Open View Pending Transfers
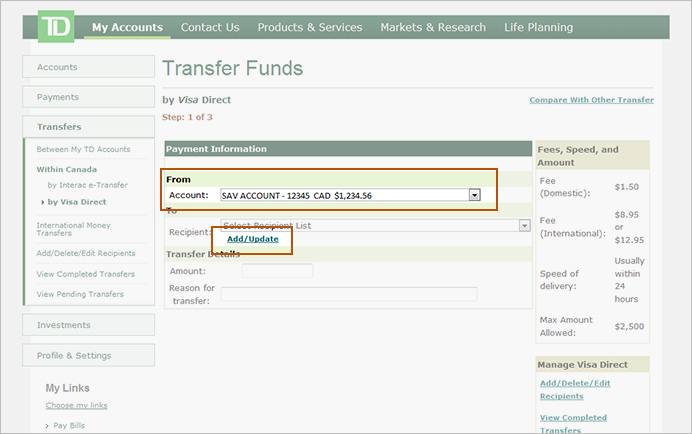Image resolution: width=692 pixels, height=434 pixels. 80,294
